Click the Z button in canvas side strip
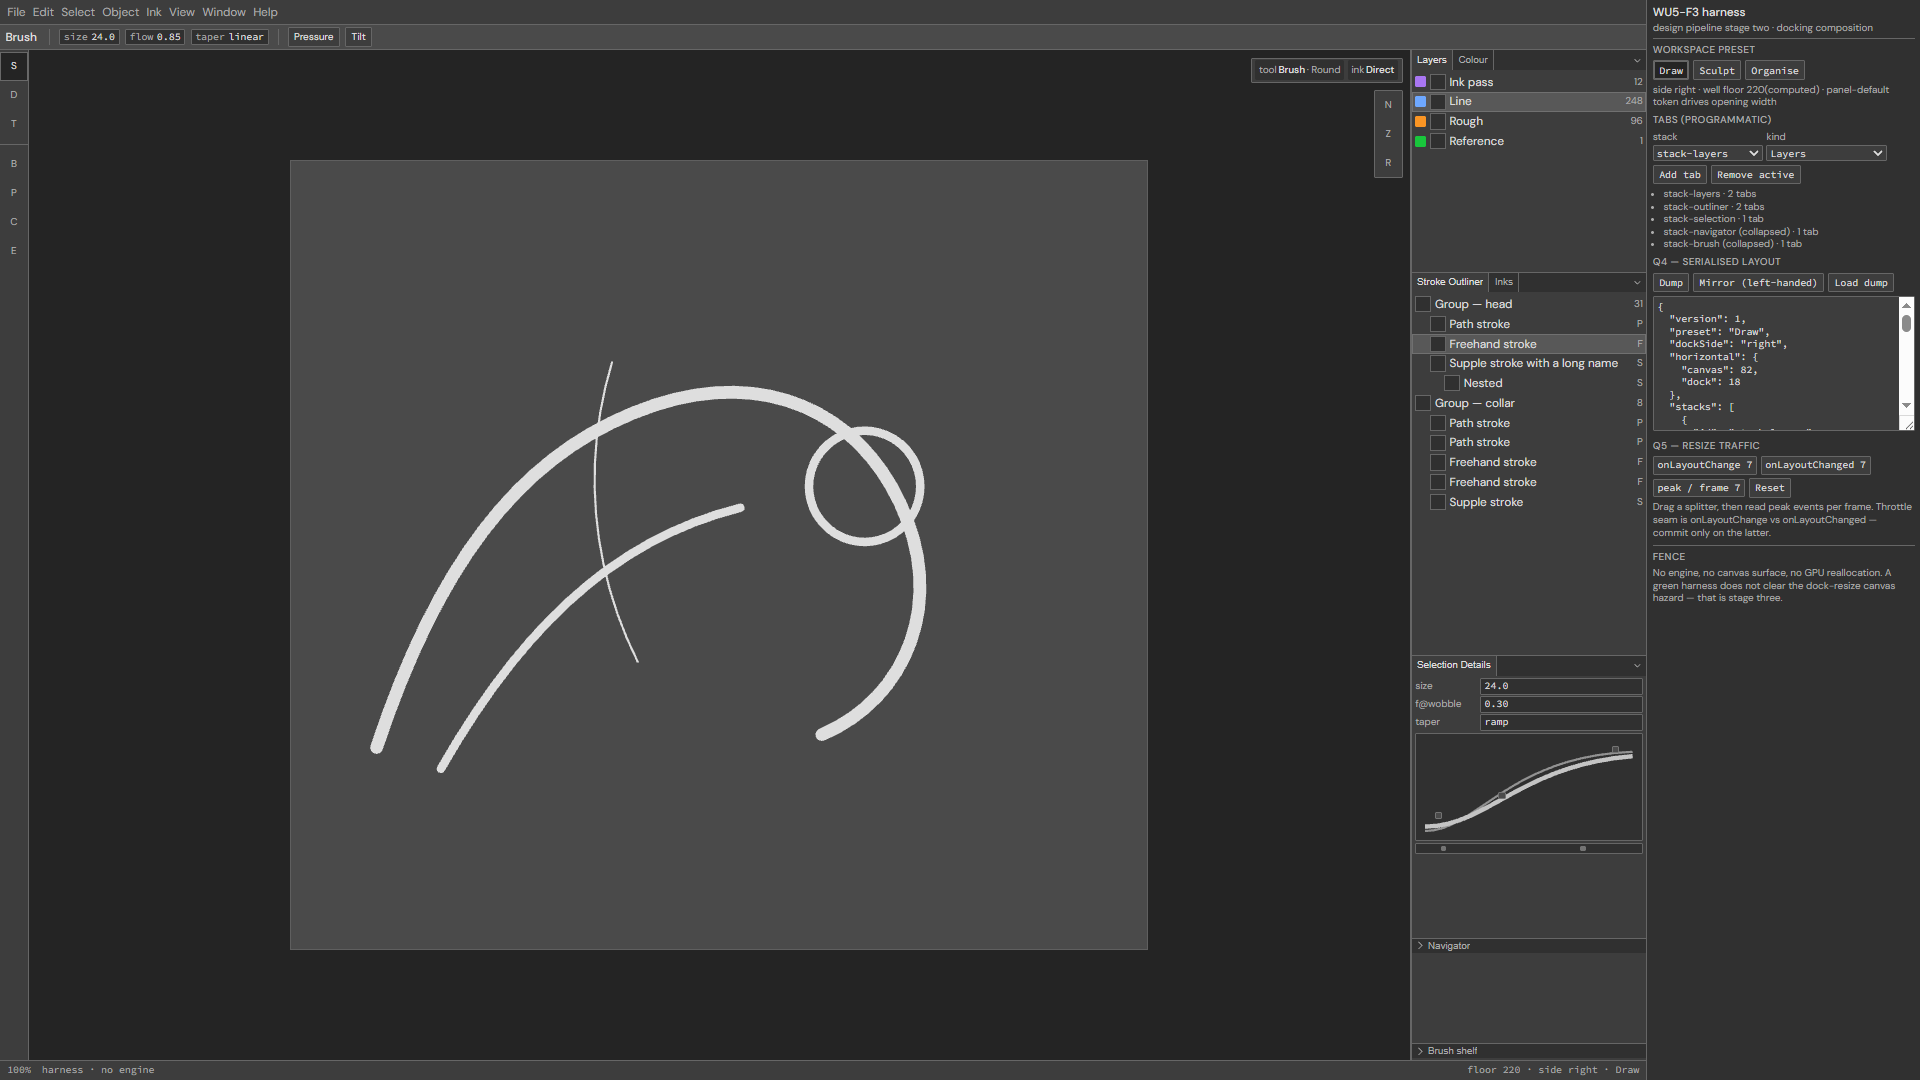Image resolution: width=1920 pixels, height=1080 pixels. coord(1388,134)
